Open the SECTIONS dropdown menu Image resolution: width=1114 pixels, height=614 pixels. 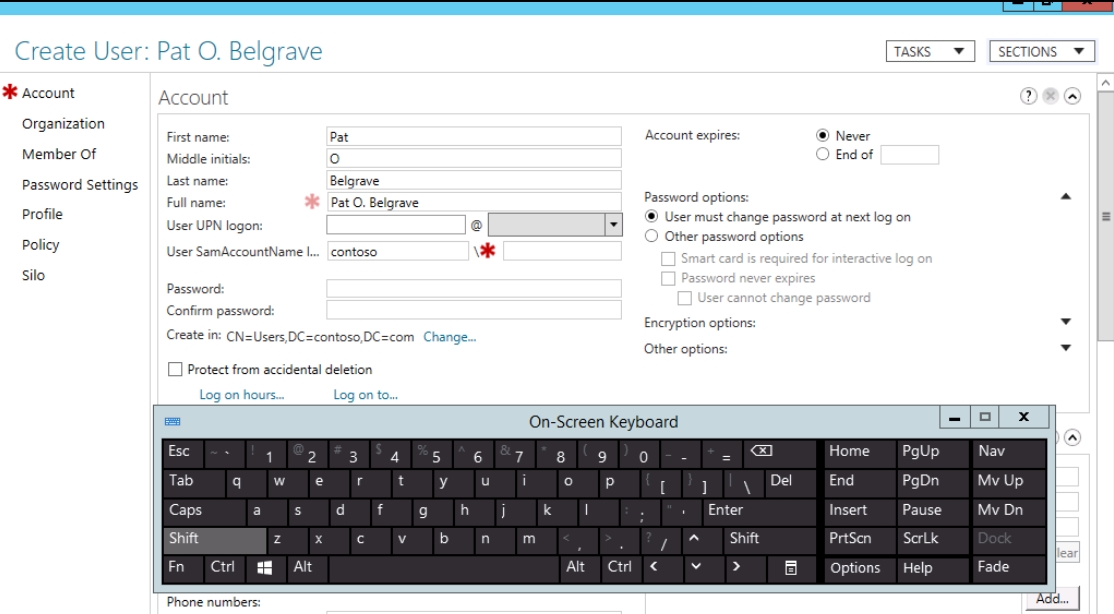coord(1041,52)
